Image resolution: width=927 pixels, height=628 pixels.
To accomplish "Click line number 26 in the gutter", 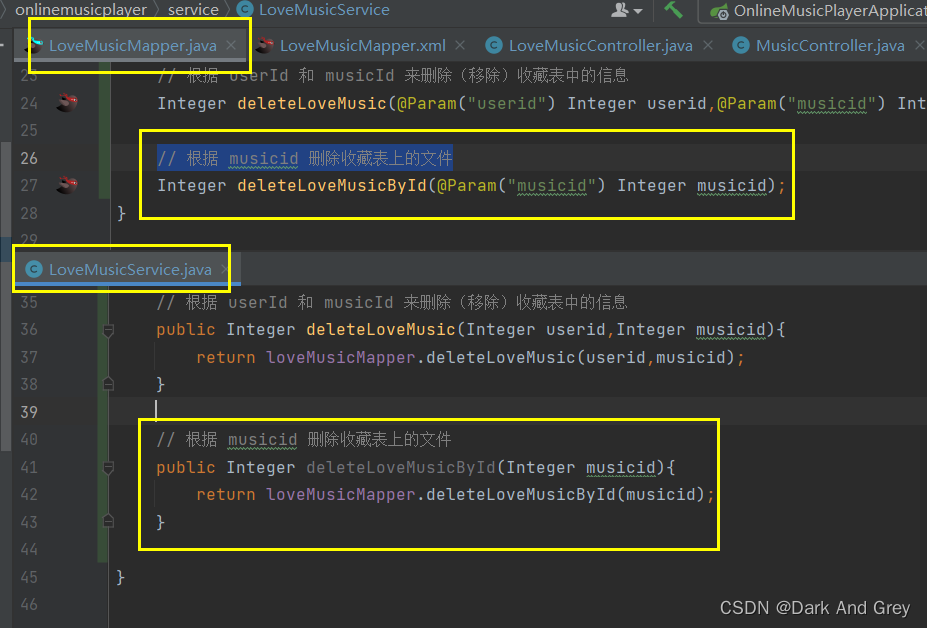I will pos(29,158).
